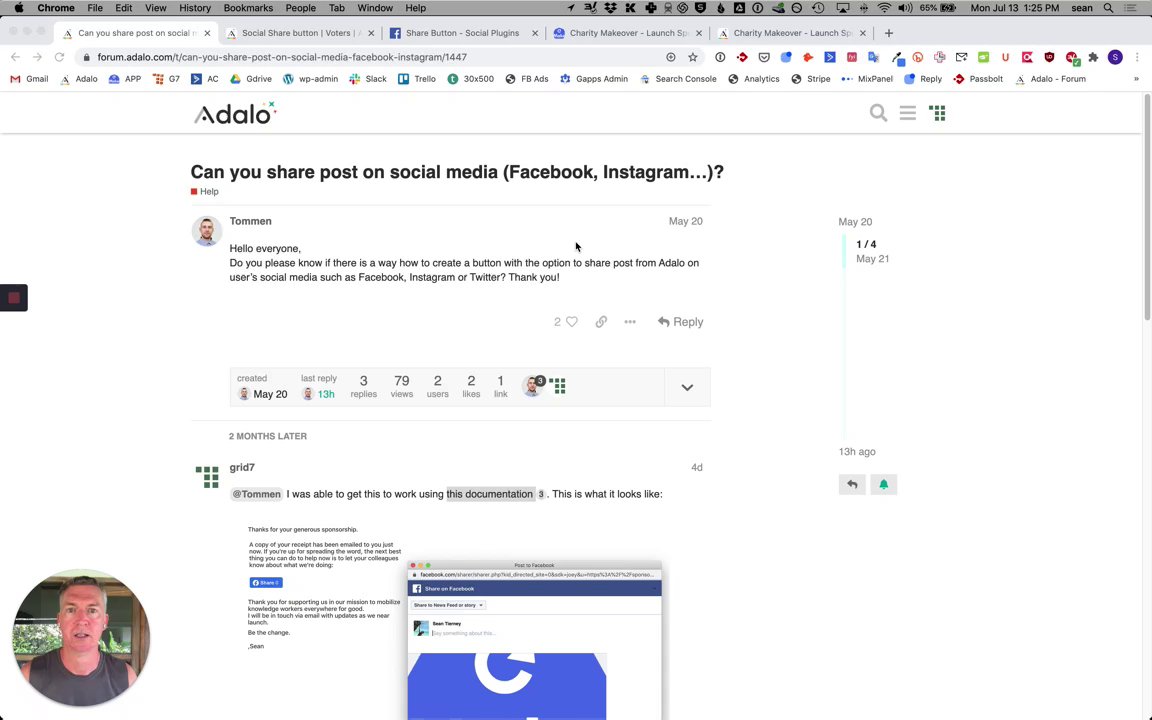Image resolution: width=1152 pixels, height=720 pixels.
Task: Switch to Share Button - Social Plugins tab
Action: [x=462, y=33]
